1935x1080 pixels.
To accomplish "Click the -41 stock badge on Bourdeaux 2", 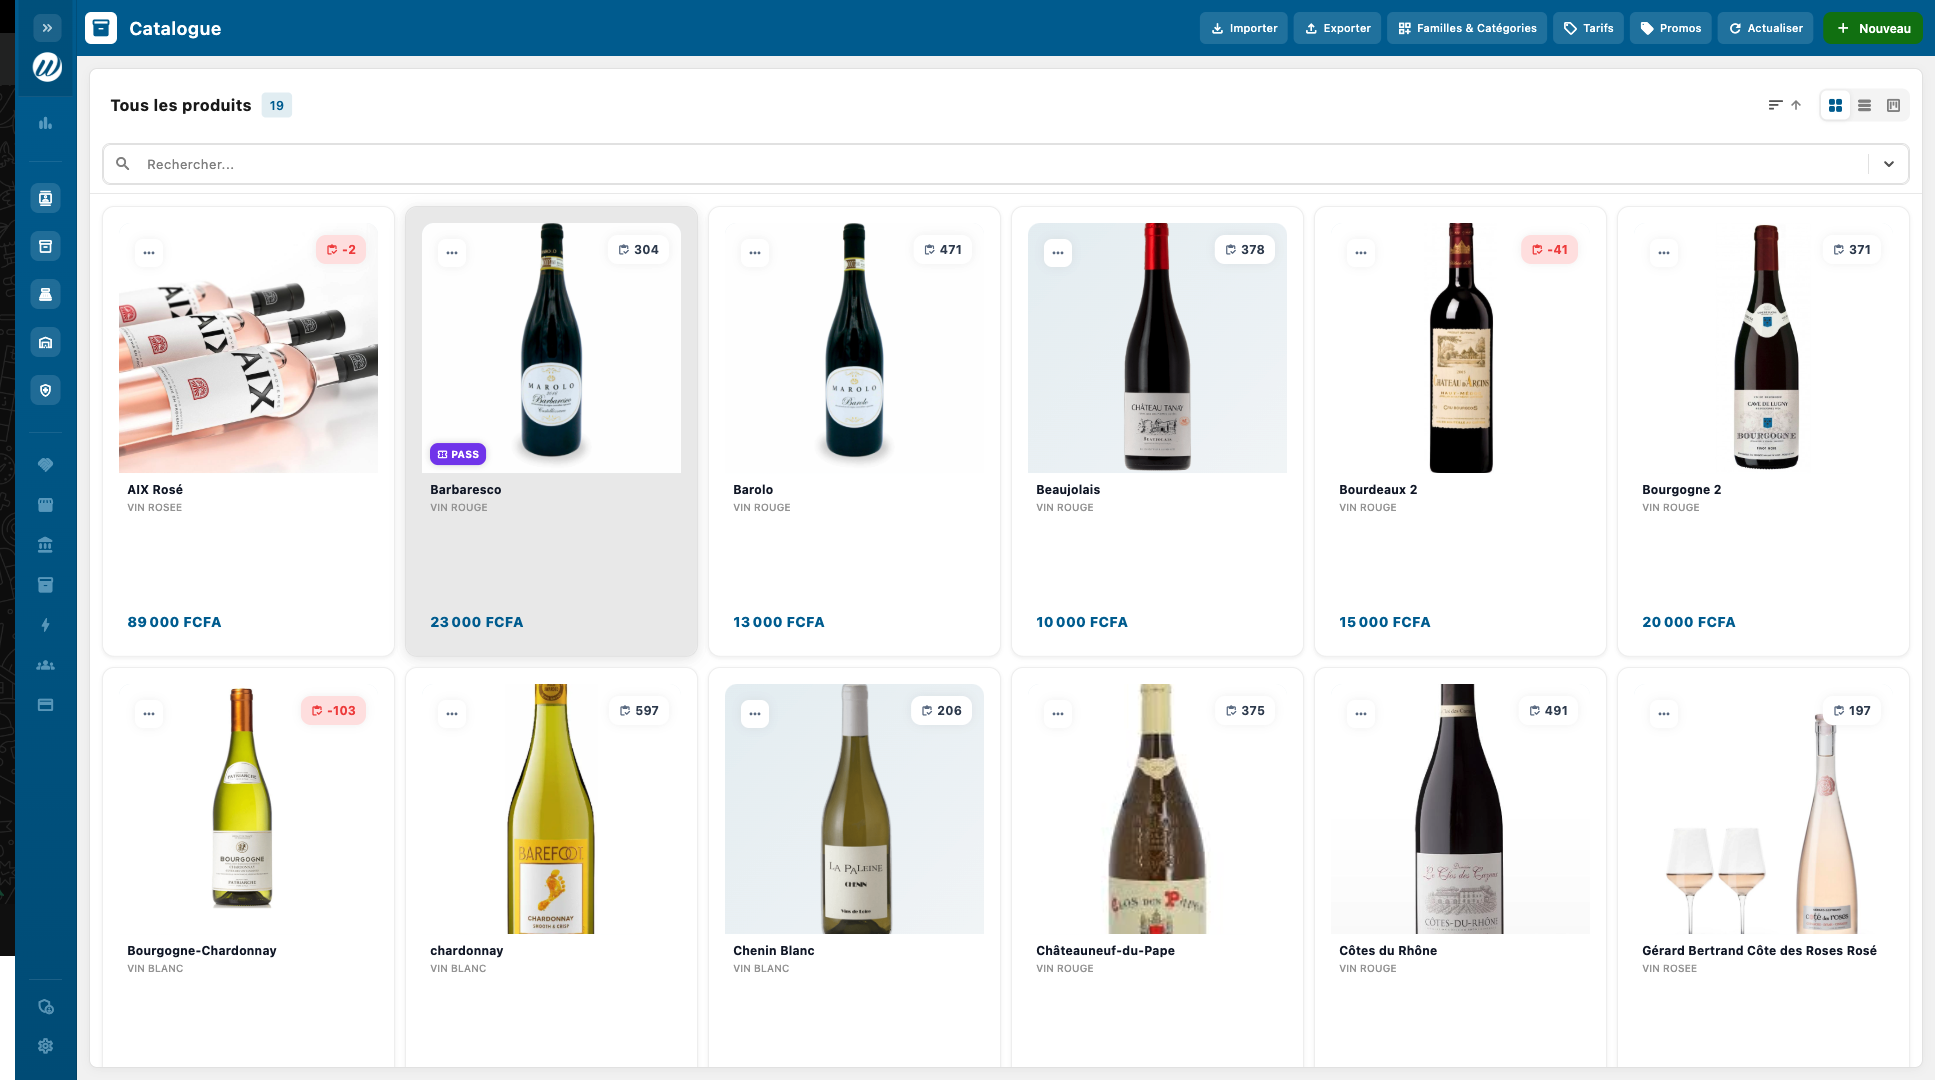I will tap(1549, 250).
